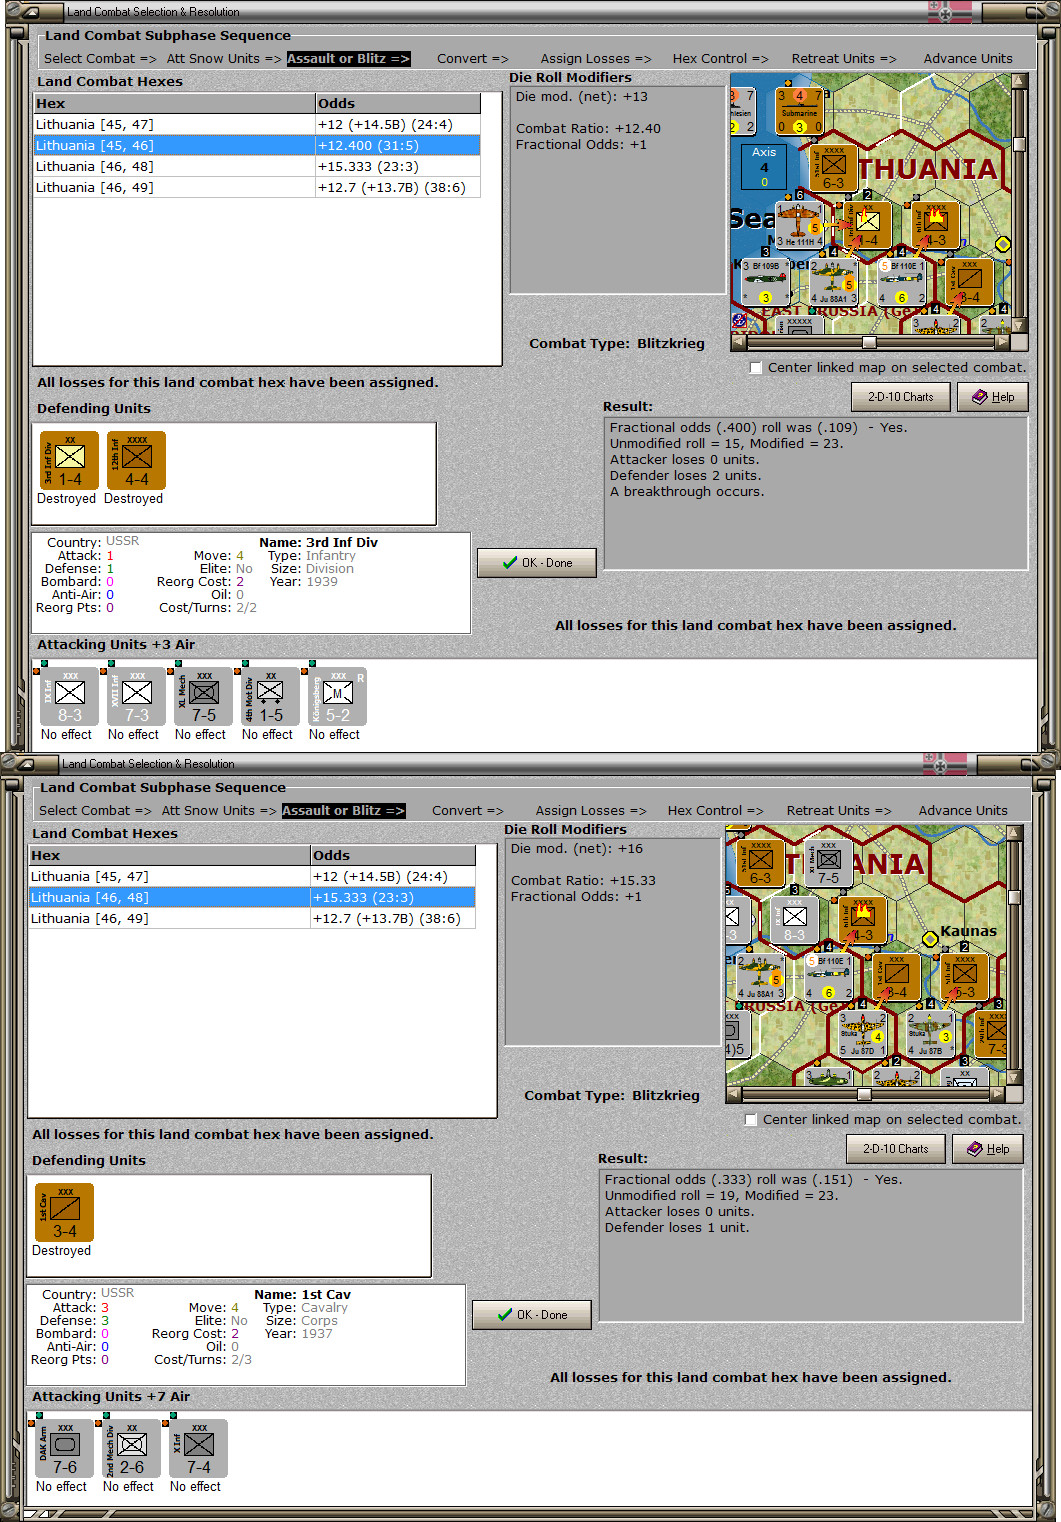Open 2-D-10 Charts in lower window
This screenshot has height=1522, width=1061.
[895, 1149]
